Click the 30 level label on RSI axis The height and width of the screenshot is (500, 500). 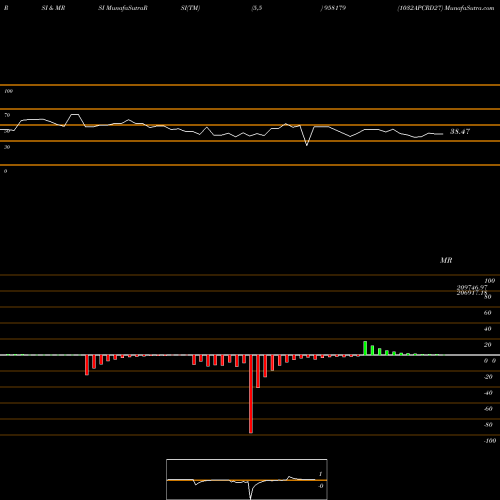7,147
